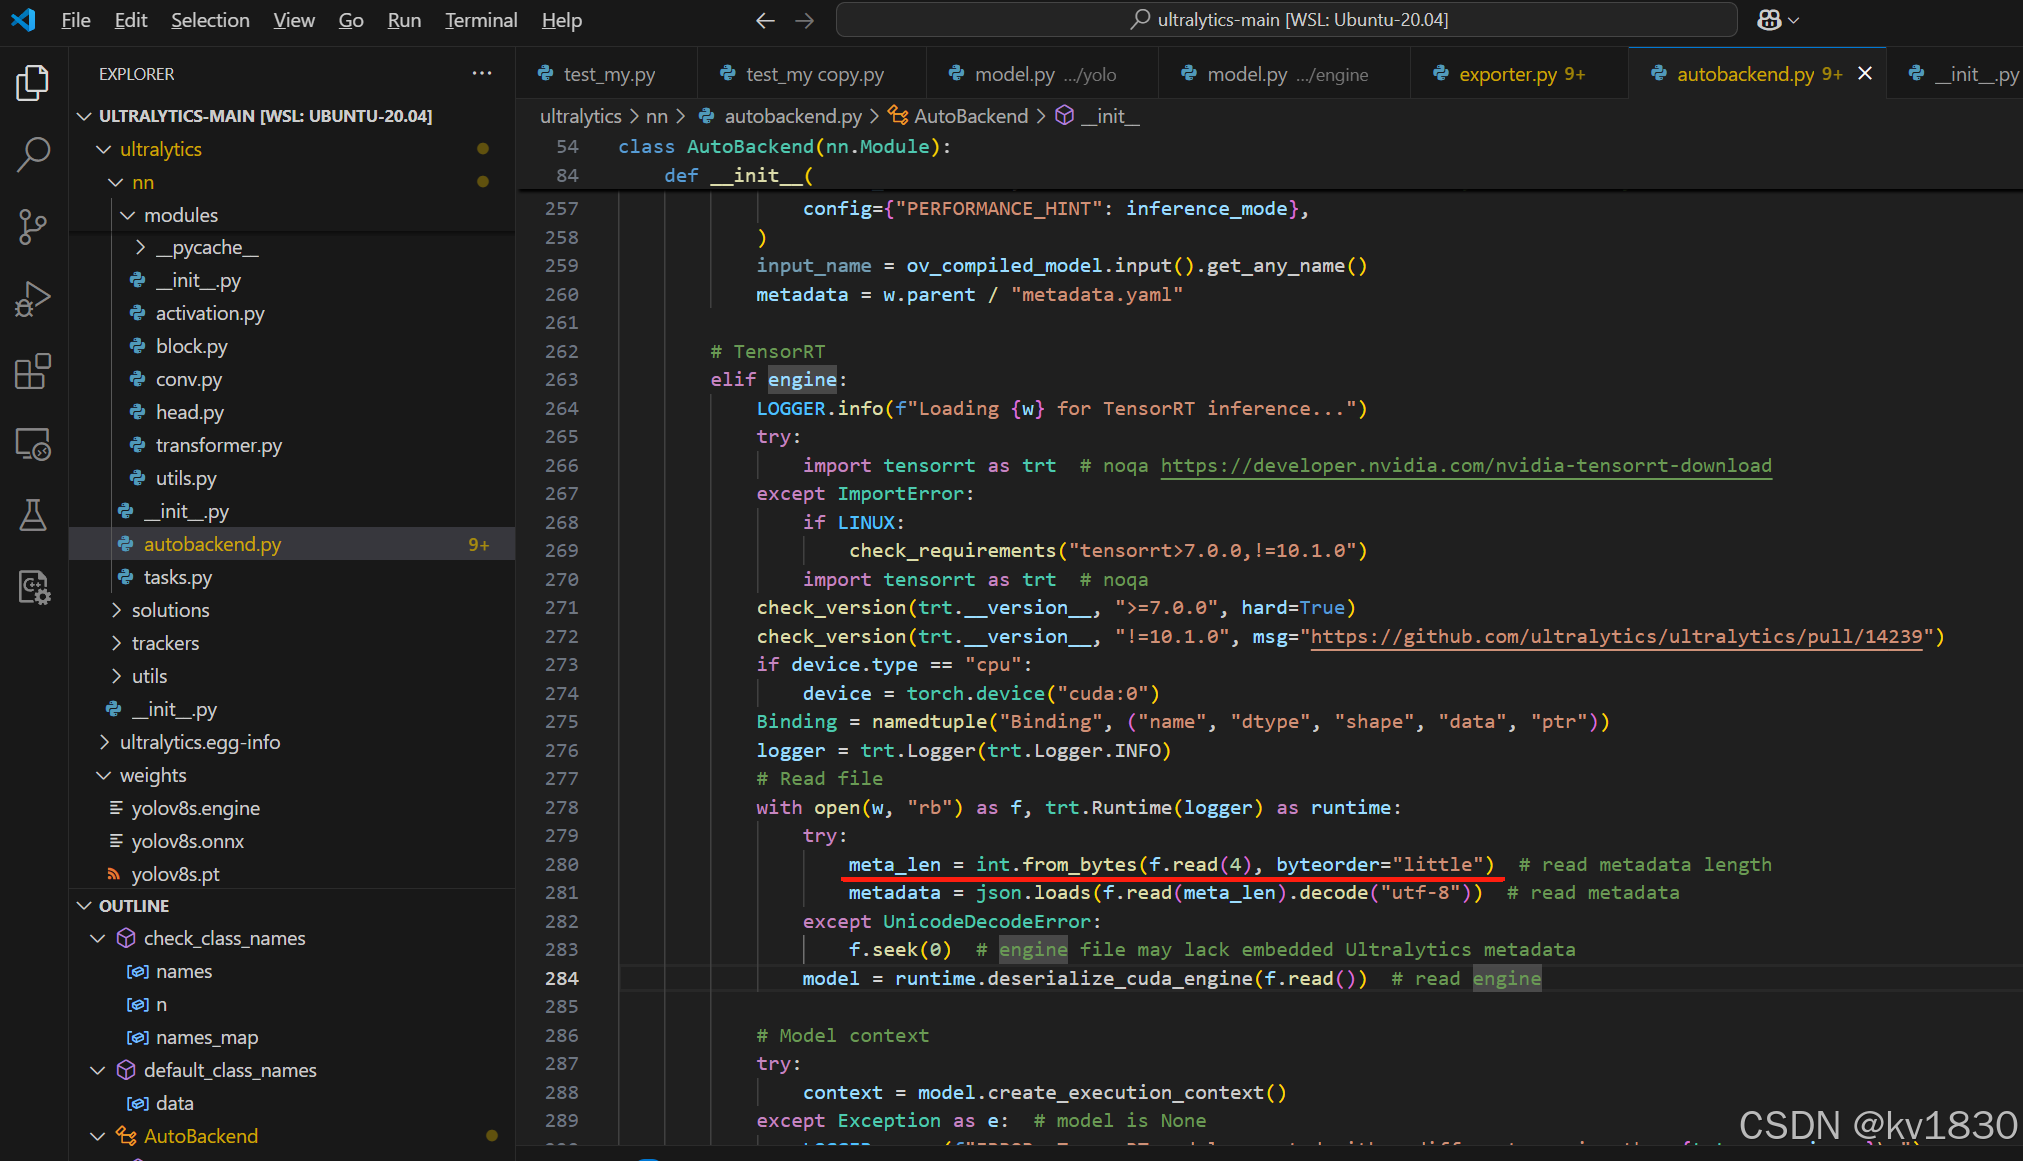The height and width of the screenshot is (1161, 2023).
Task: Open the Terminal menu
Action: 481,20
